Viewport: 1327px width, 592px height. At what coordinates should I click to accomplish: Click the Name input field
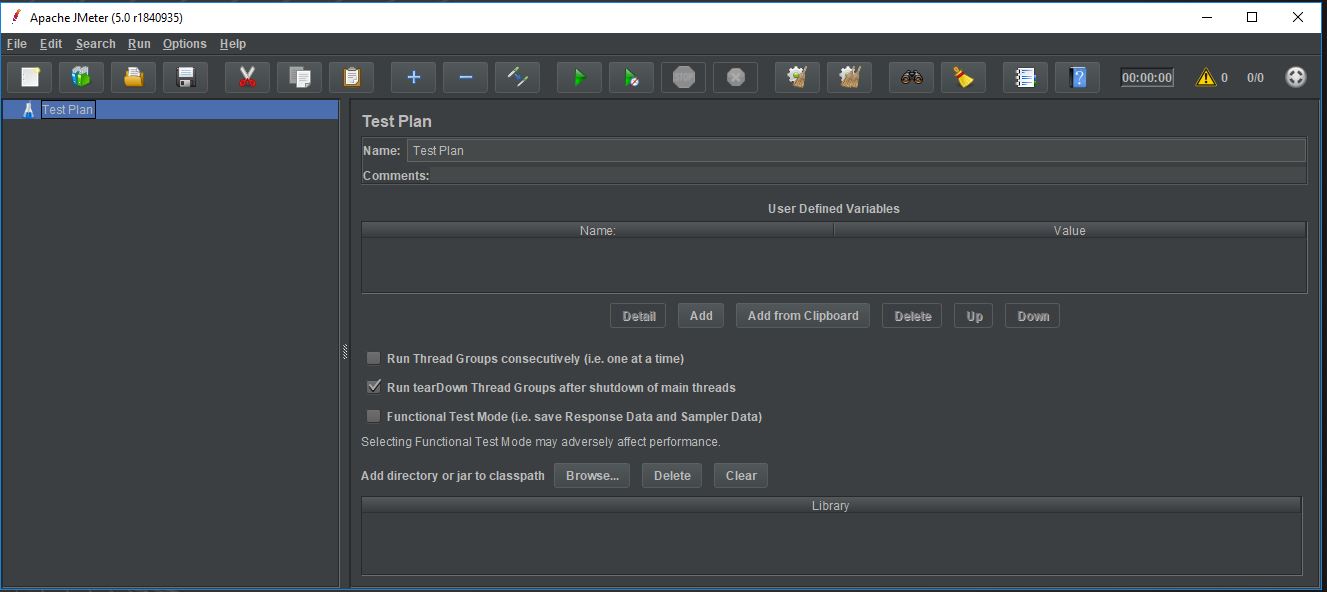pos(856,150)
